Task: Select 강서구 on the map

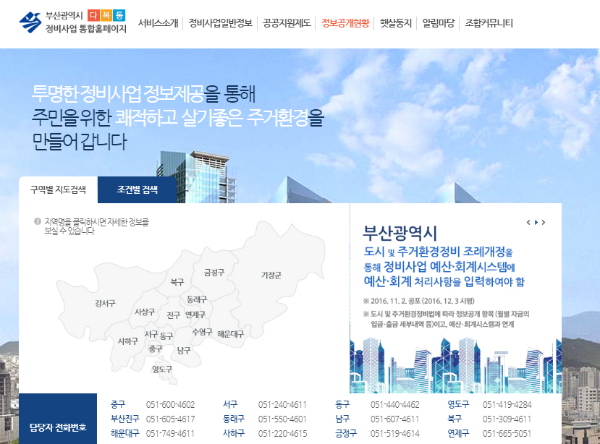Action: click(105, 304)
